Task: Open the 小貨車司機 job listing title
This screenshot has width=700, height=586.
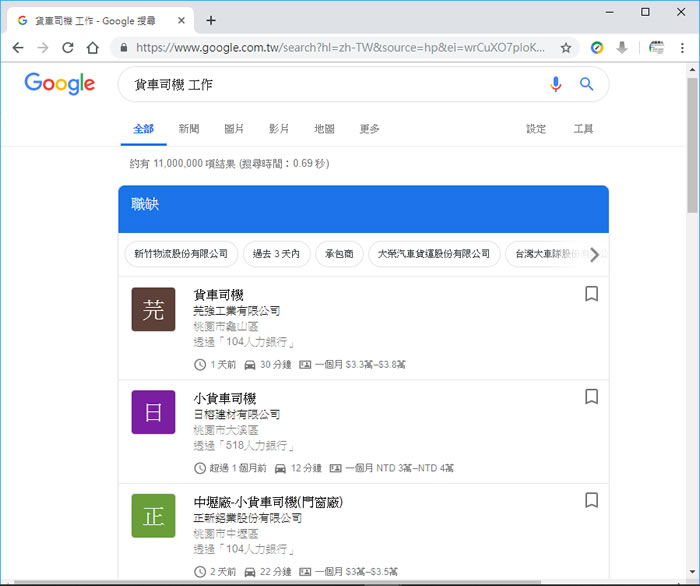Action: (x=225, y=398)
